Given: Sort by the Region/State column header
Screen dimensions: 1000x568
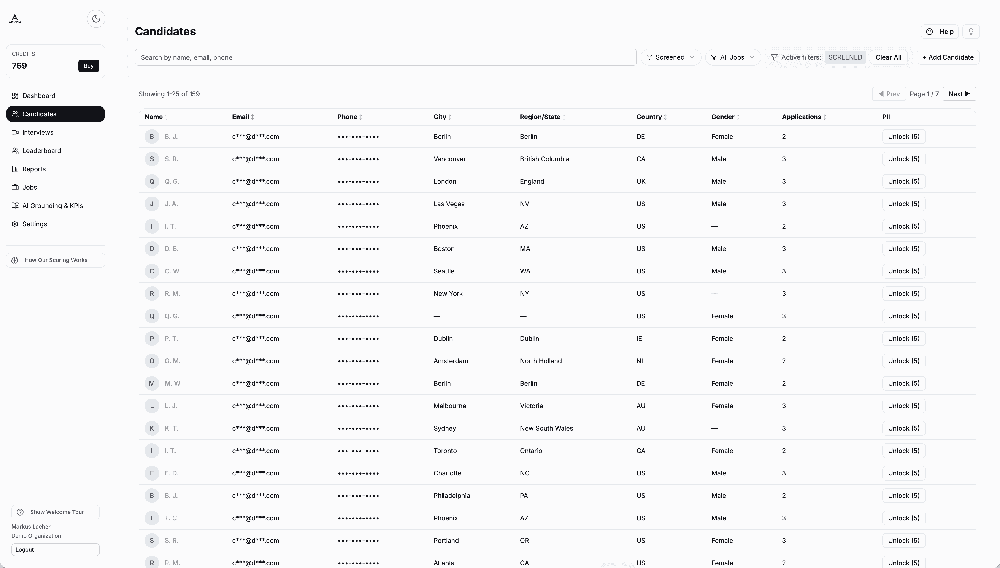Looking at the screenshot, I should click(x=542, y=117).
